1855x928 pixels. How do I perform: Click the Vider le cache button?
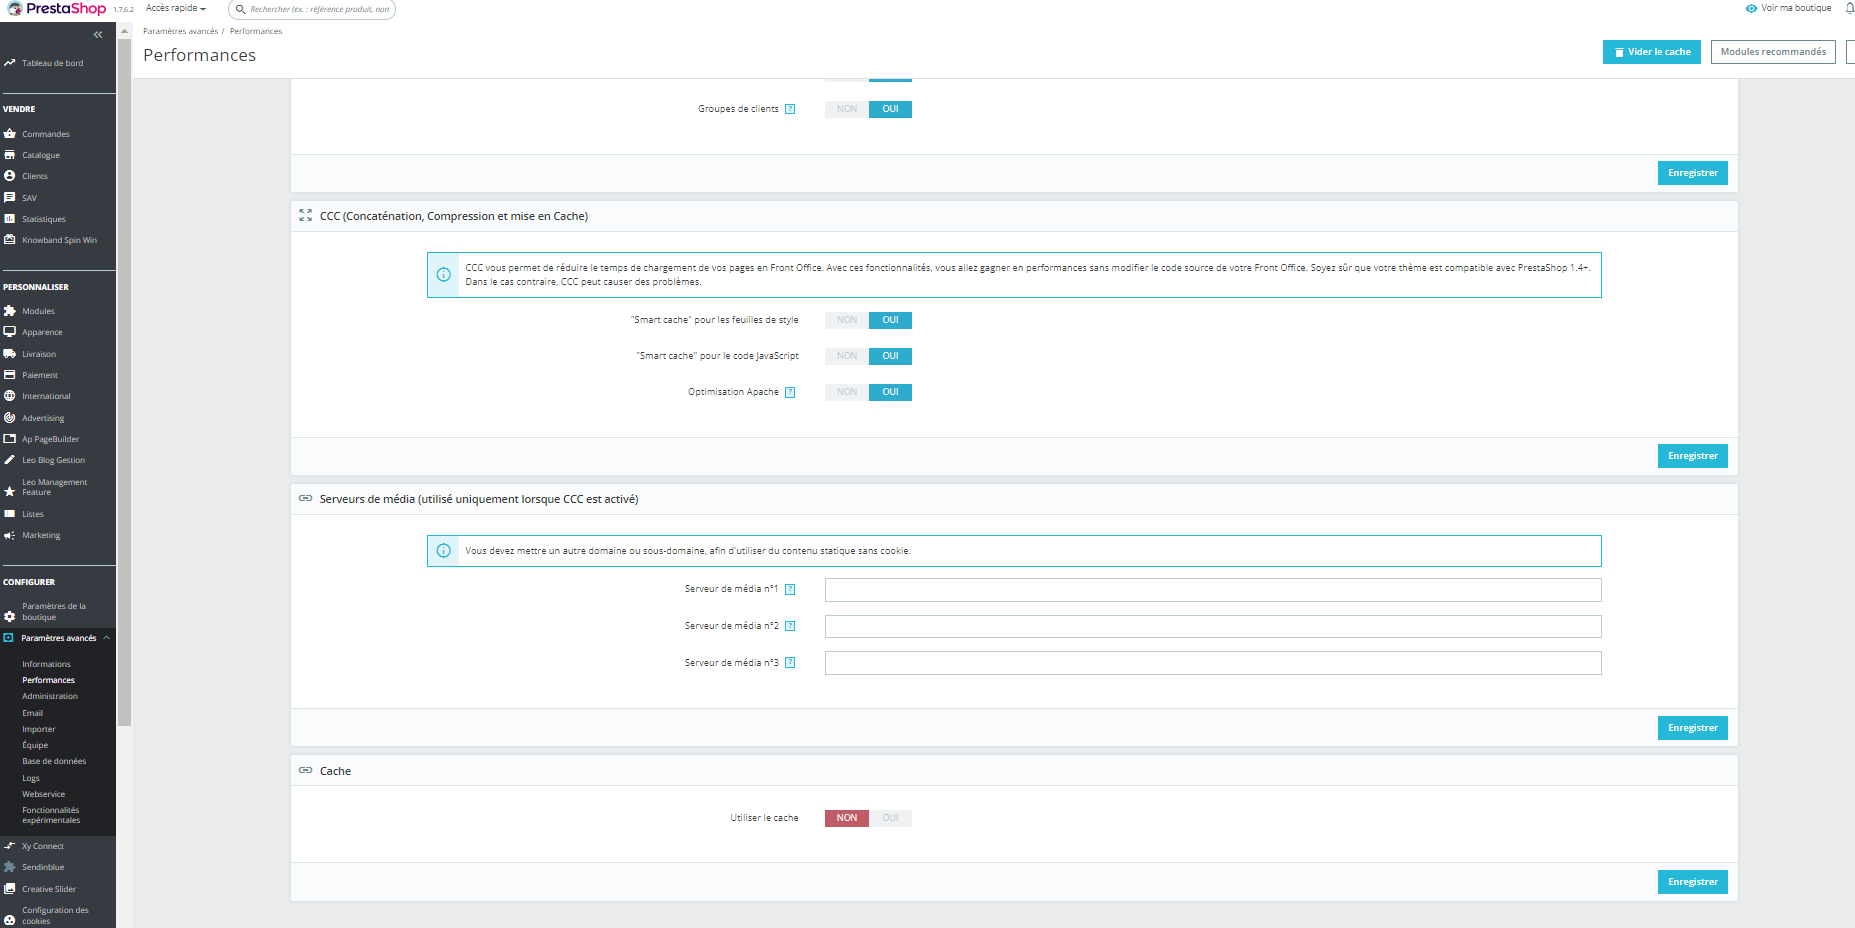(x=1652, y=52)
